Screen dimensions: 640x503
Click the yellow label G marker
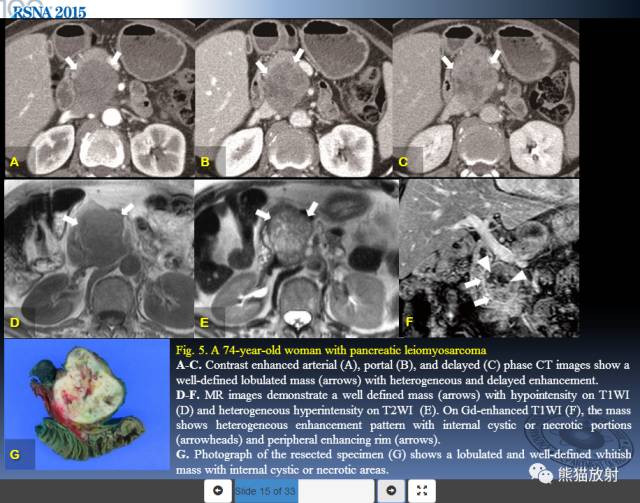(15, 454)
